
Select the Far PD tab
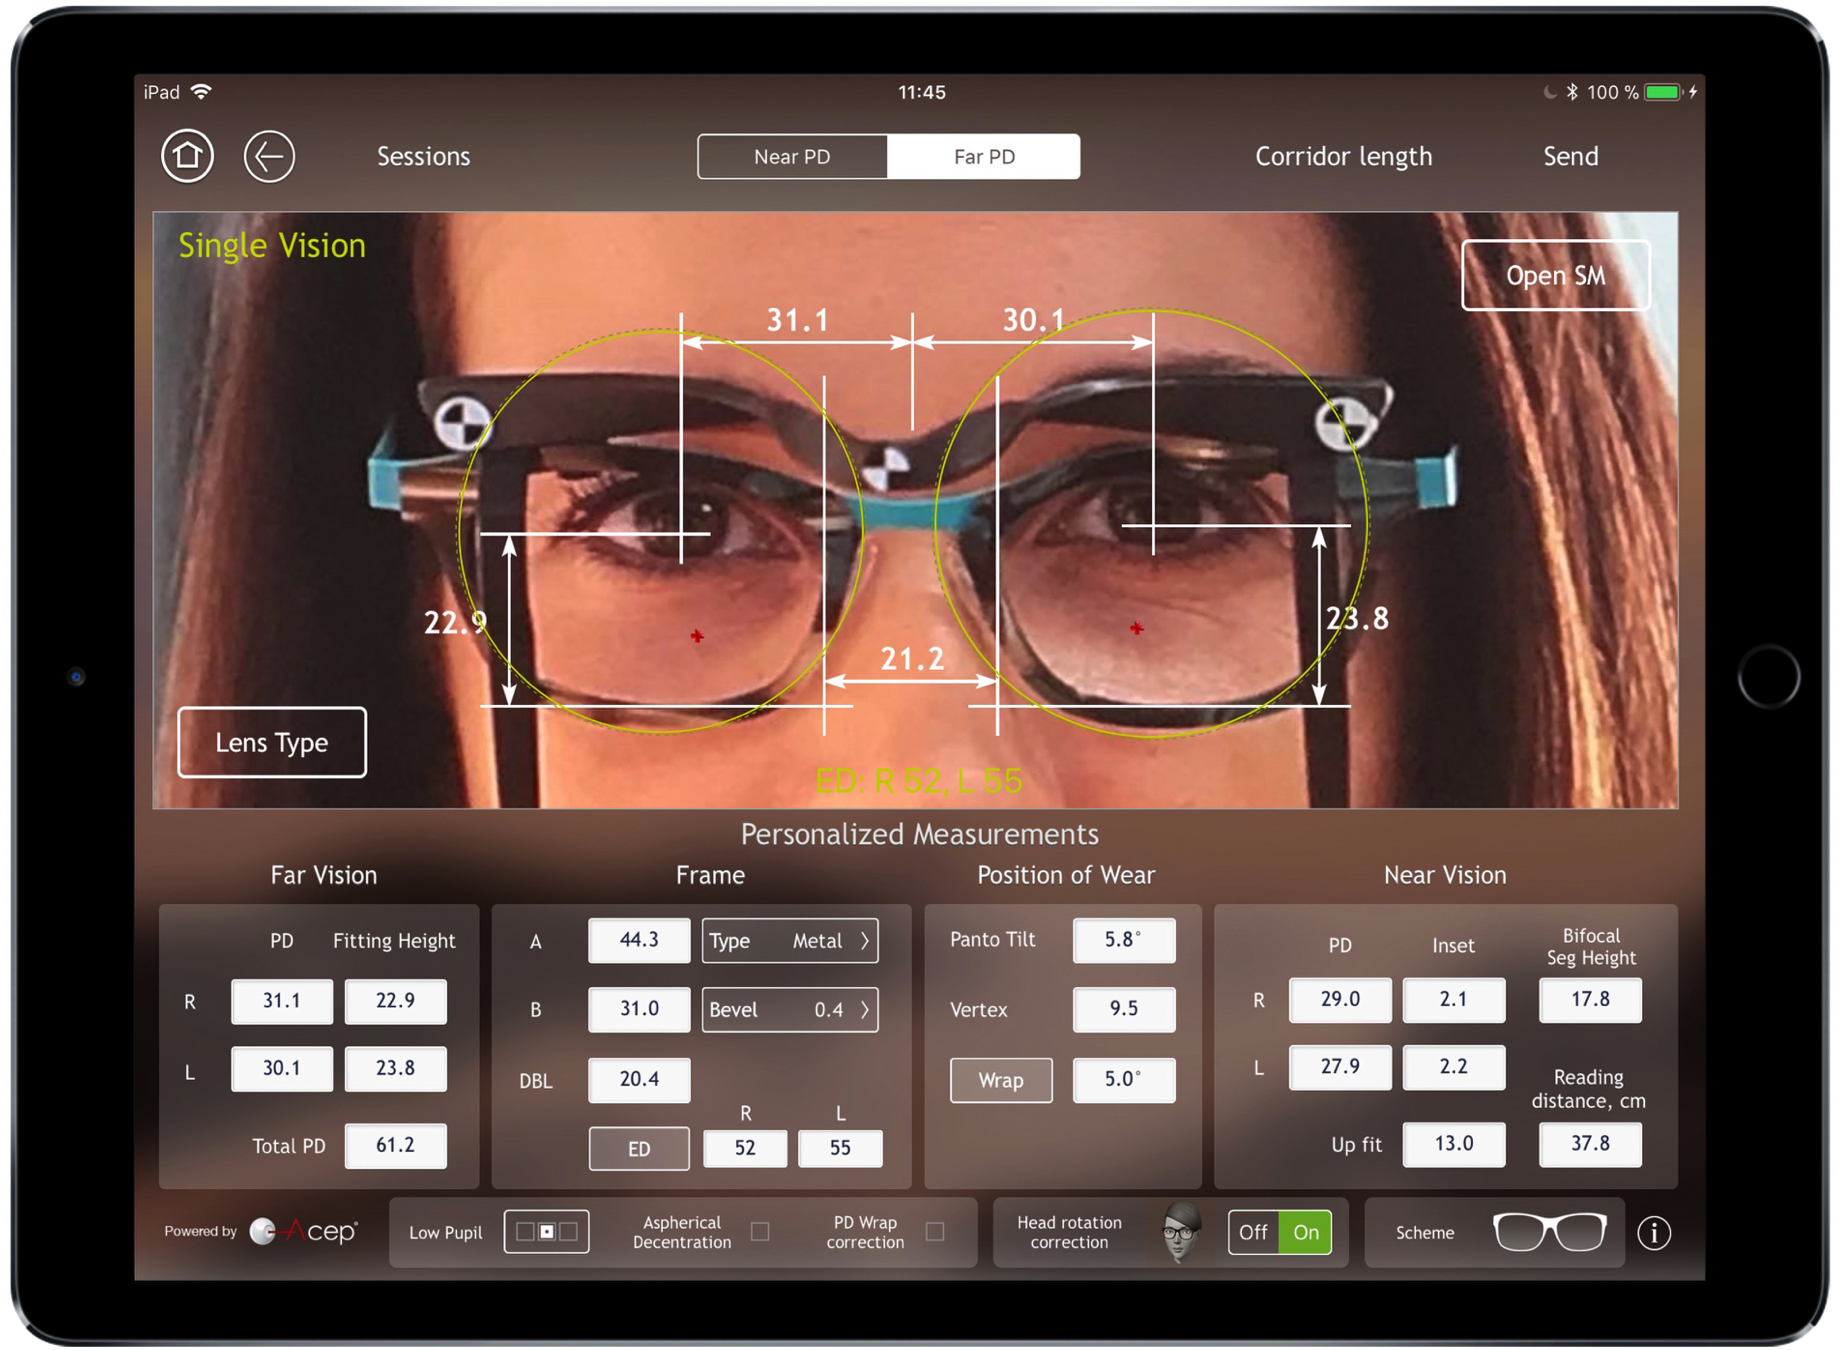point(983,157)
